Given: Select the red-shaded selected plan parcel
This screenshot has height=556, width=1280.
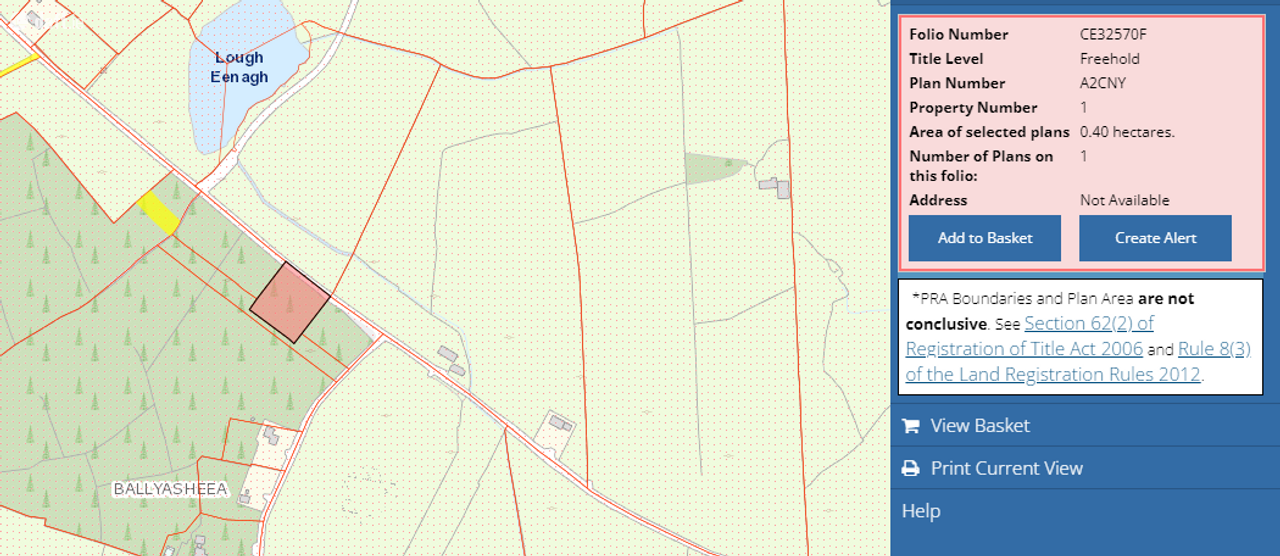Looking at the screenshot, I should [289, 302].
